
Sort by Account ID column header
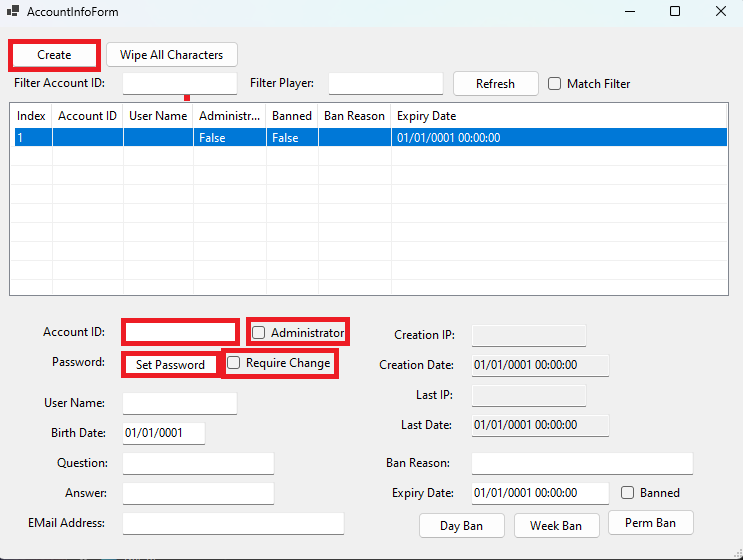pos(88,116)
